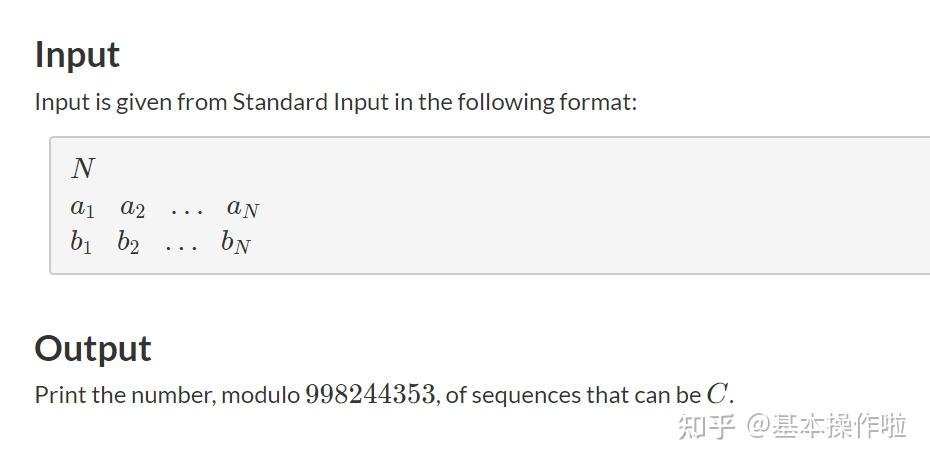Click the a₁ term in the format block
This screenshot has height=464, width=930.
point(82,208)
